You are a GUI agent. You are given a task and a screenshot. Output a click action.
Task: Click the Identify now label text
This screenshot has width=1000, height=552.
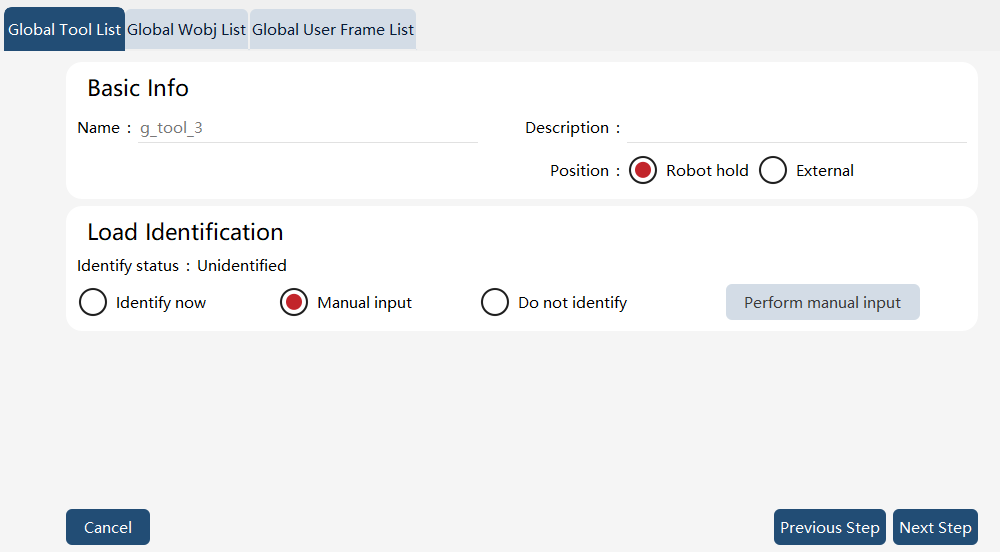click(x=161, y=303)
